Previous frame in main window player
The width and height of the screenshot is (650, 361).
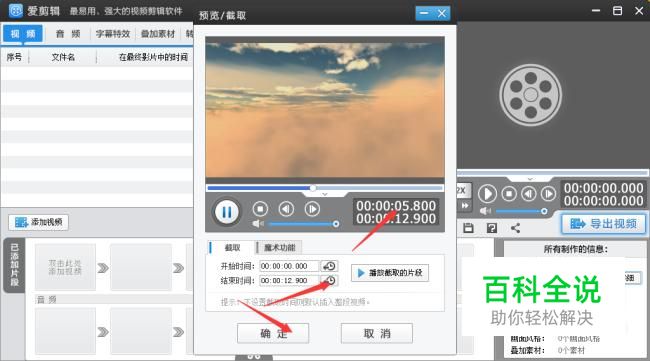[x=529, y=194]
